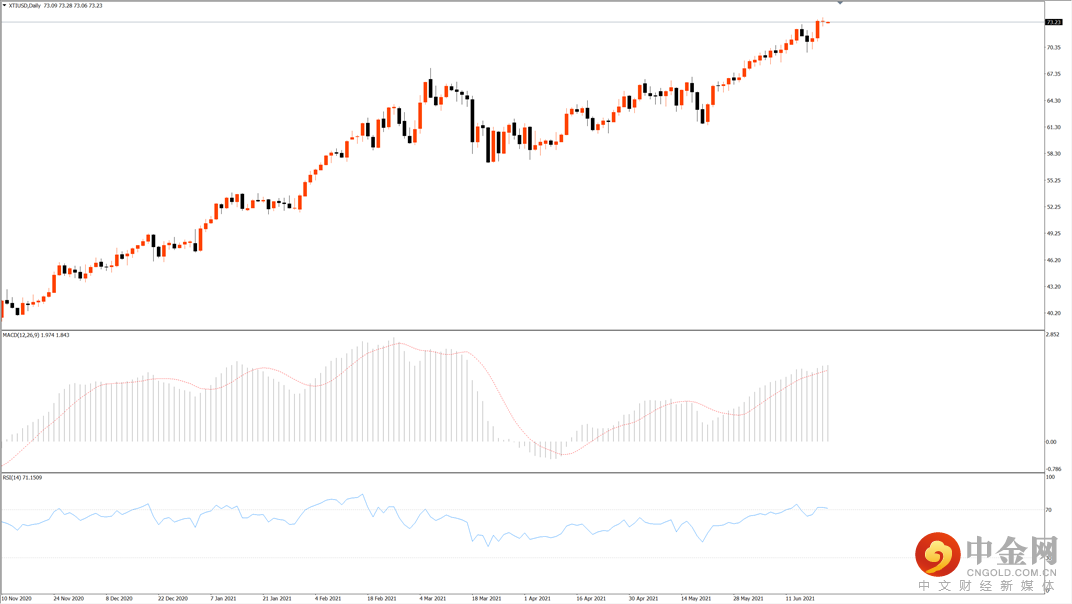Image resolution: width=1072 pixels, height=604 pixels.
Task: Click the black 73.23 current price tag
Action: (x=1054, y=23)
